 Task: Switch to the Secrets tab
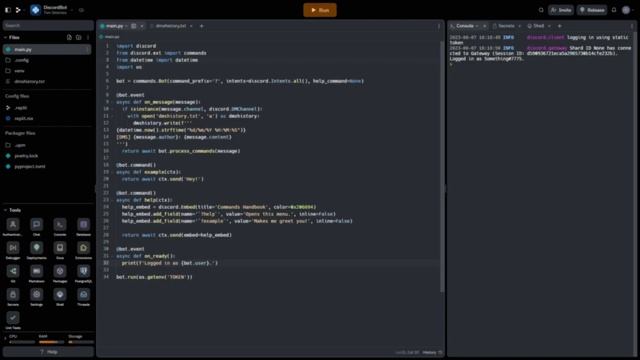(506, 26)
